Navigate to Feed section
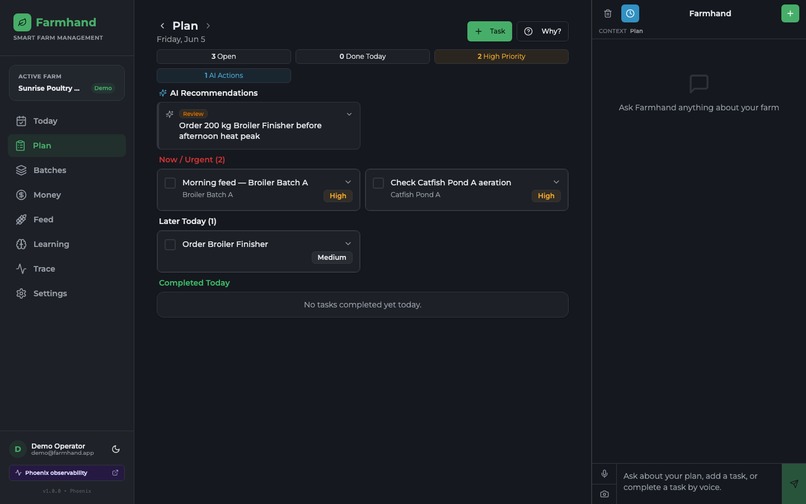This screenshot has width=806, height=504. (x=67, y=220)
